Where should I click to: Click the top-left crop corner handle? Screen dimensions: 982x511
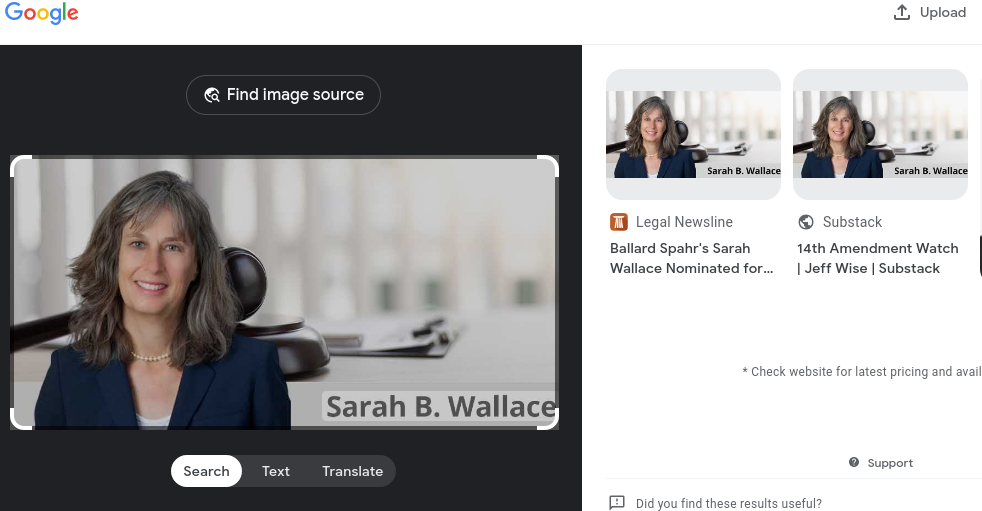[x=21, y=166]
